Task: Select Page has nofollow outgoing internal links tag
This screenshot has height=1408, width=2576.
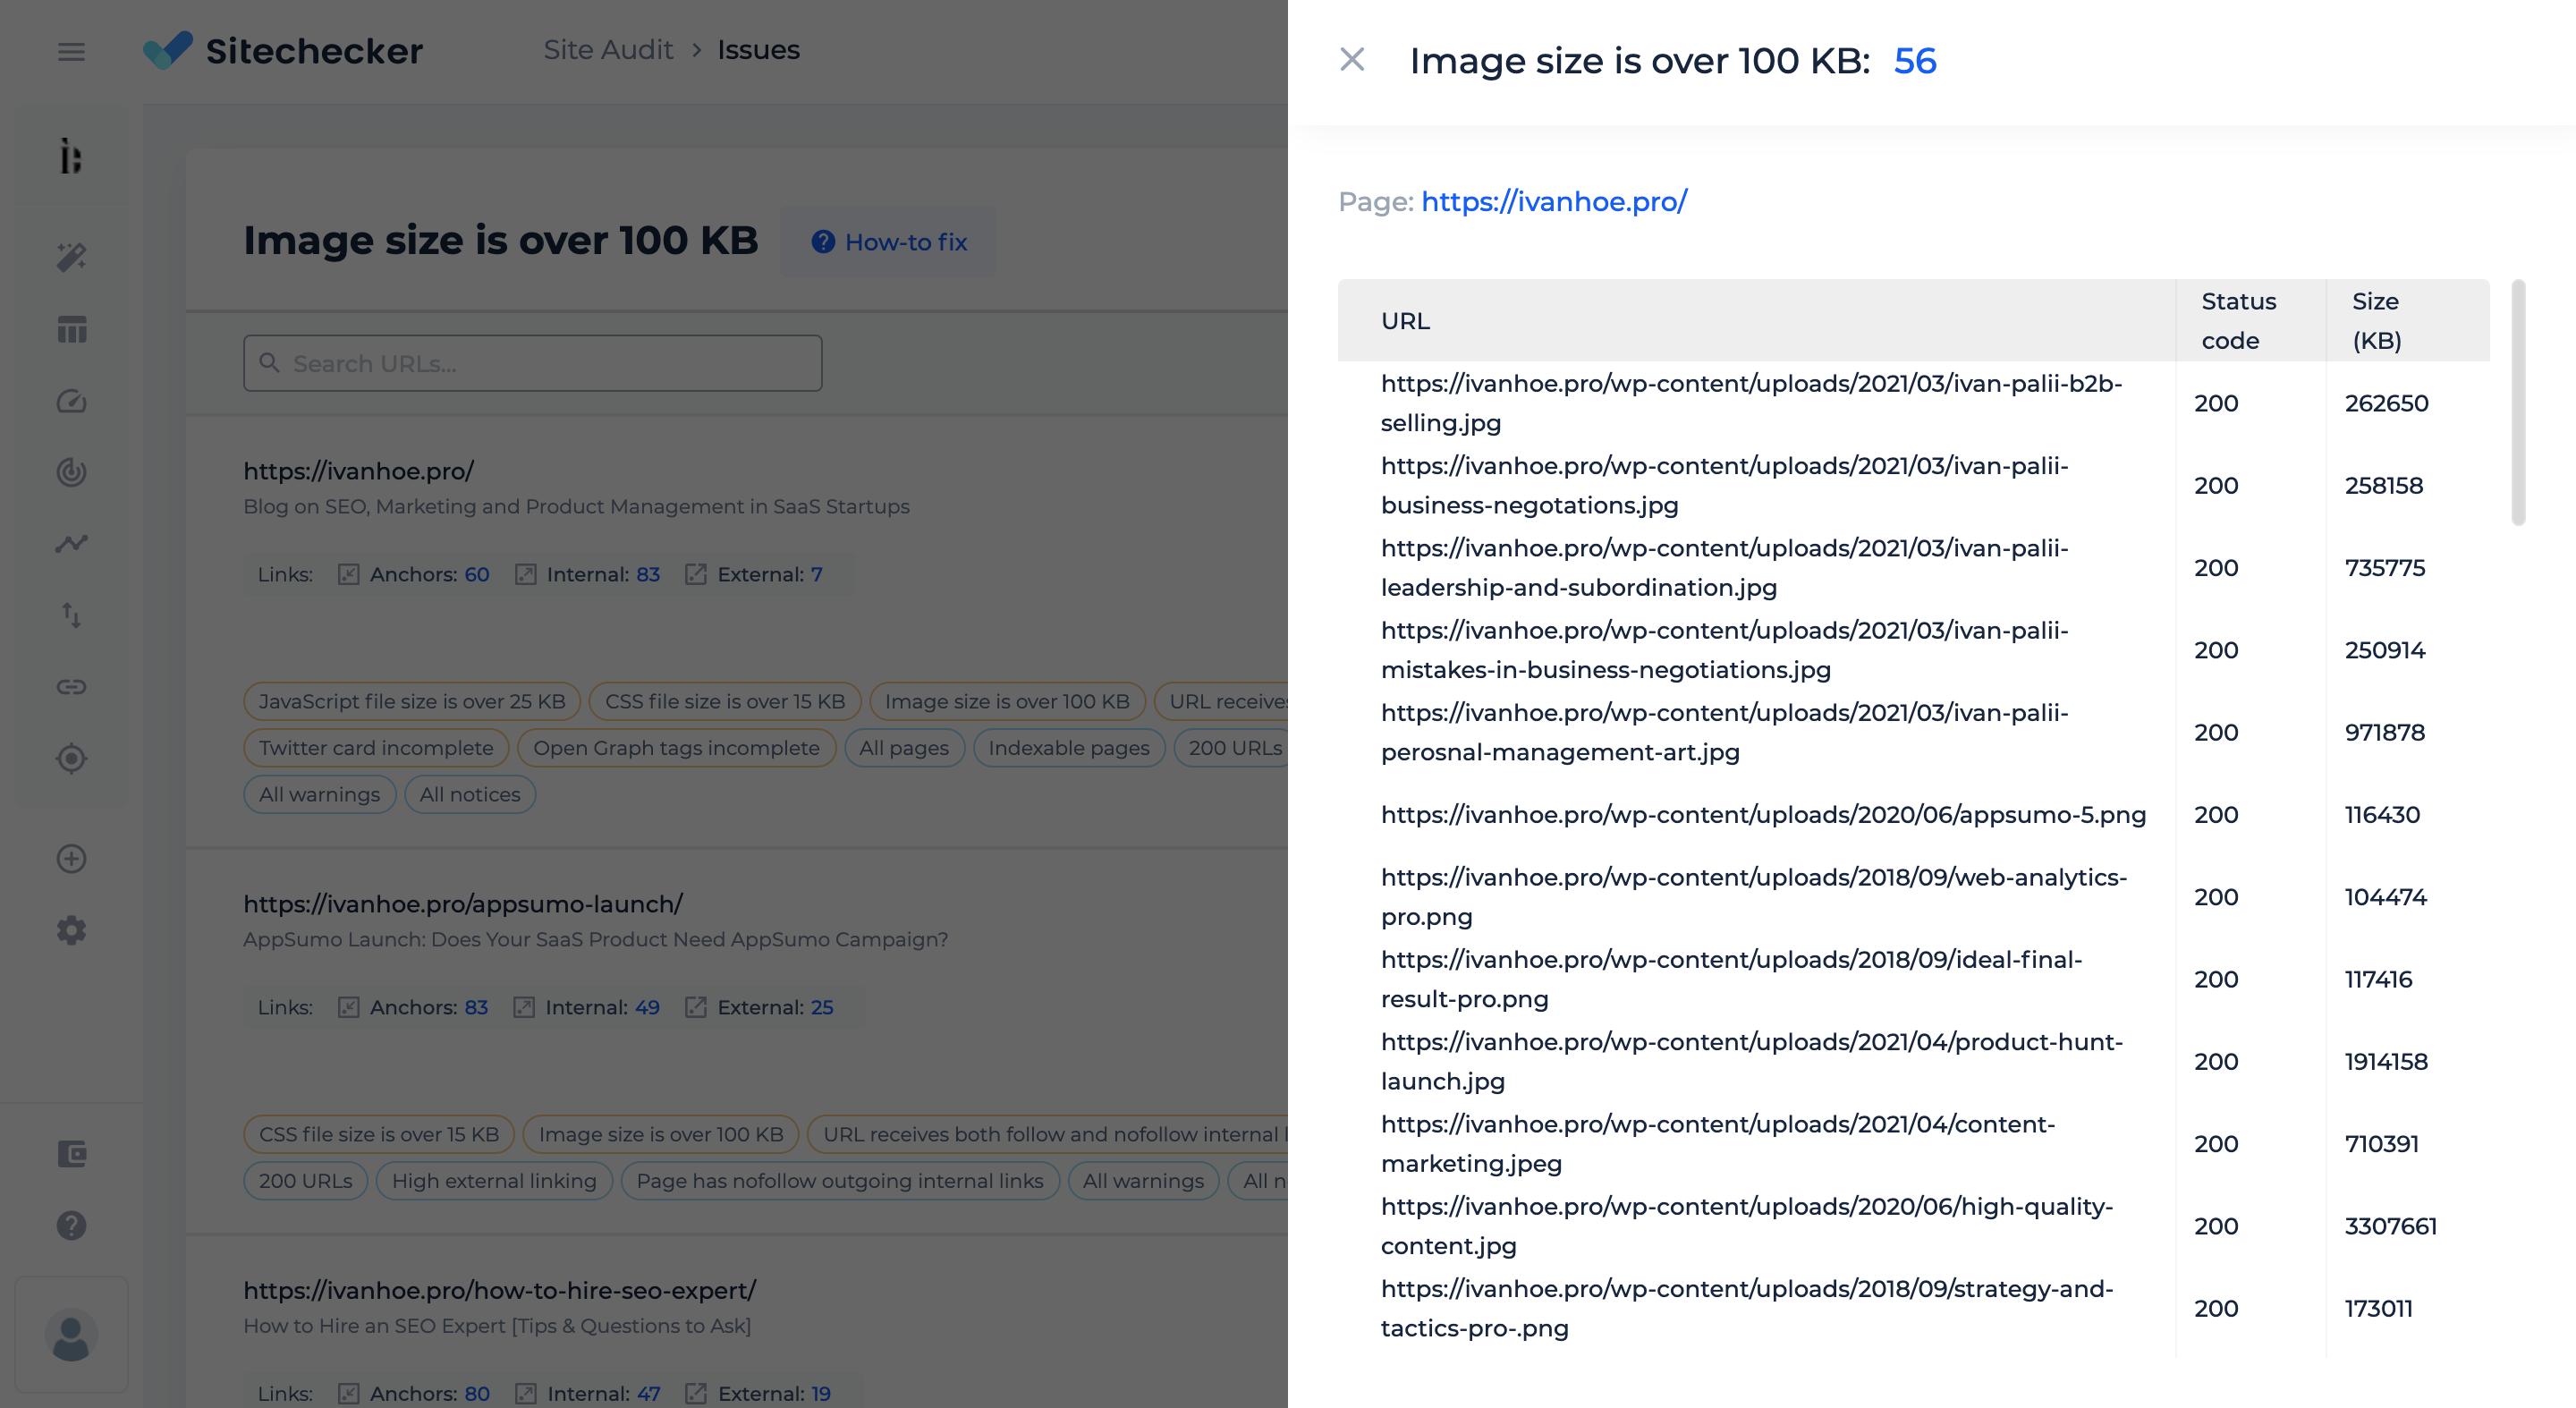Action: (840, 1180)
